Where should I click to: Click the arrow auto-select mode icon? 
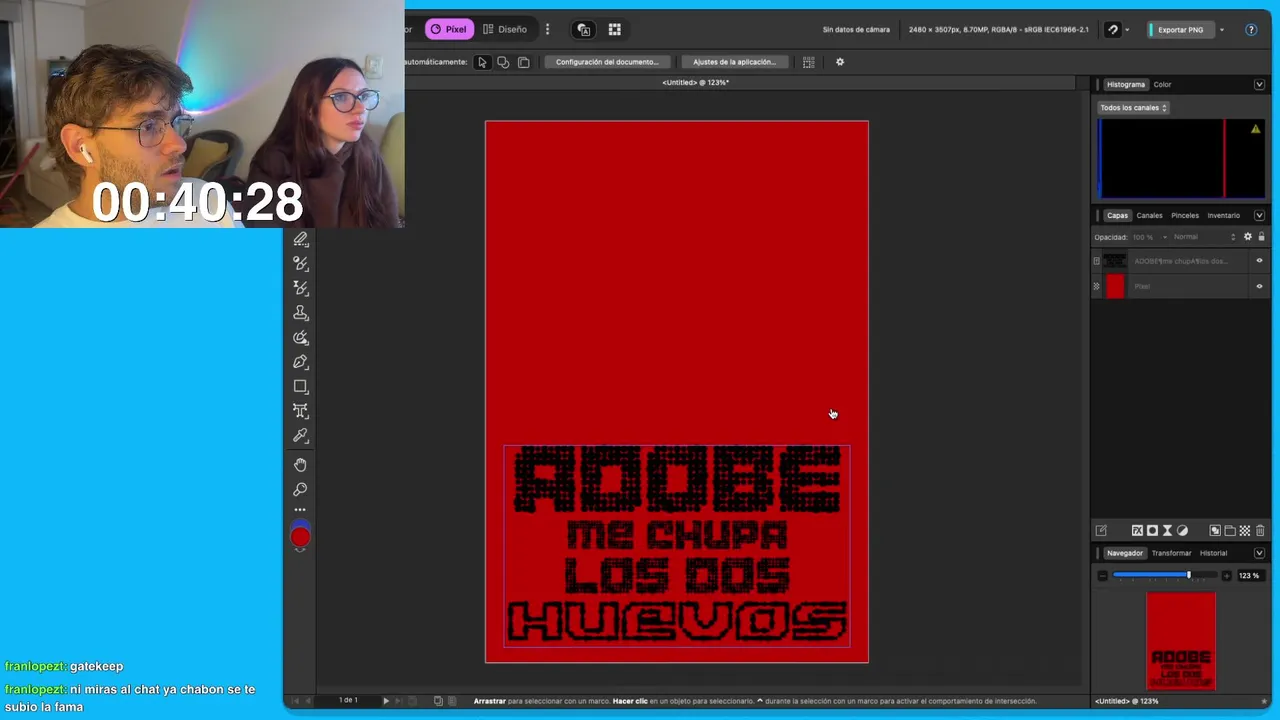(x=482, y=62)
